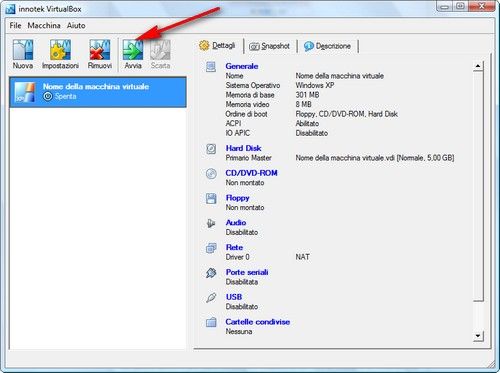Image resolution: width=500 pixels, height=373 pixels.
Task: Click the Rimuovi remove machine icon
Action: (x=100, y=50)
